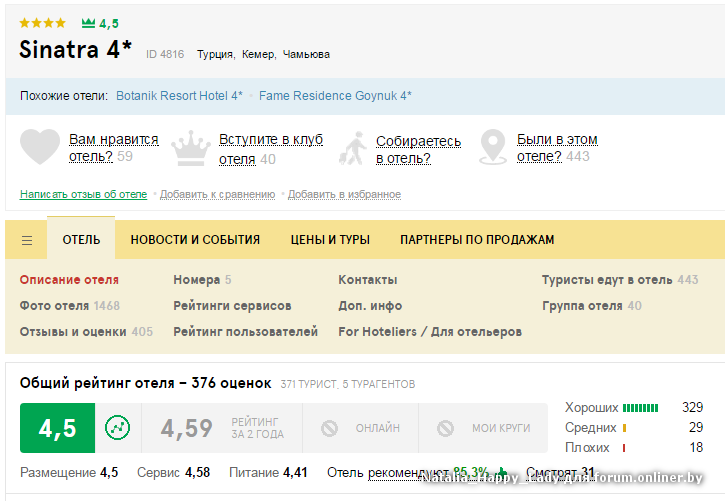Select the ОТЕЛЬ tab
725x501 pixels.
pyautogui.click(x=81, y=239)
